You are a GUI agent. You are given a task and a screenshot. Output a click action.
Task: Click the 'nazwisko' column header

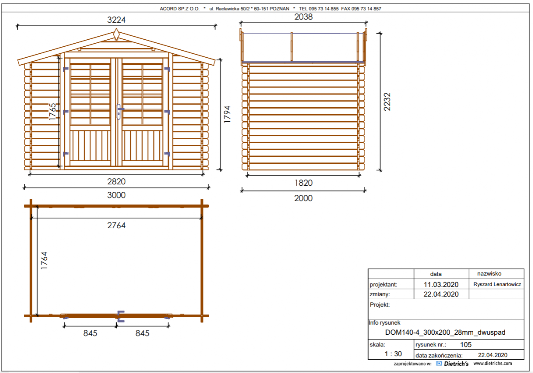pos(489,273)
